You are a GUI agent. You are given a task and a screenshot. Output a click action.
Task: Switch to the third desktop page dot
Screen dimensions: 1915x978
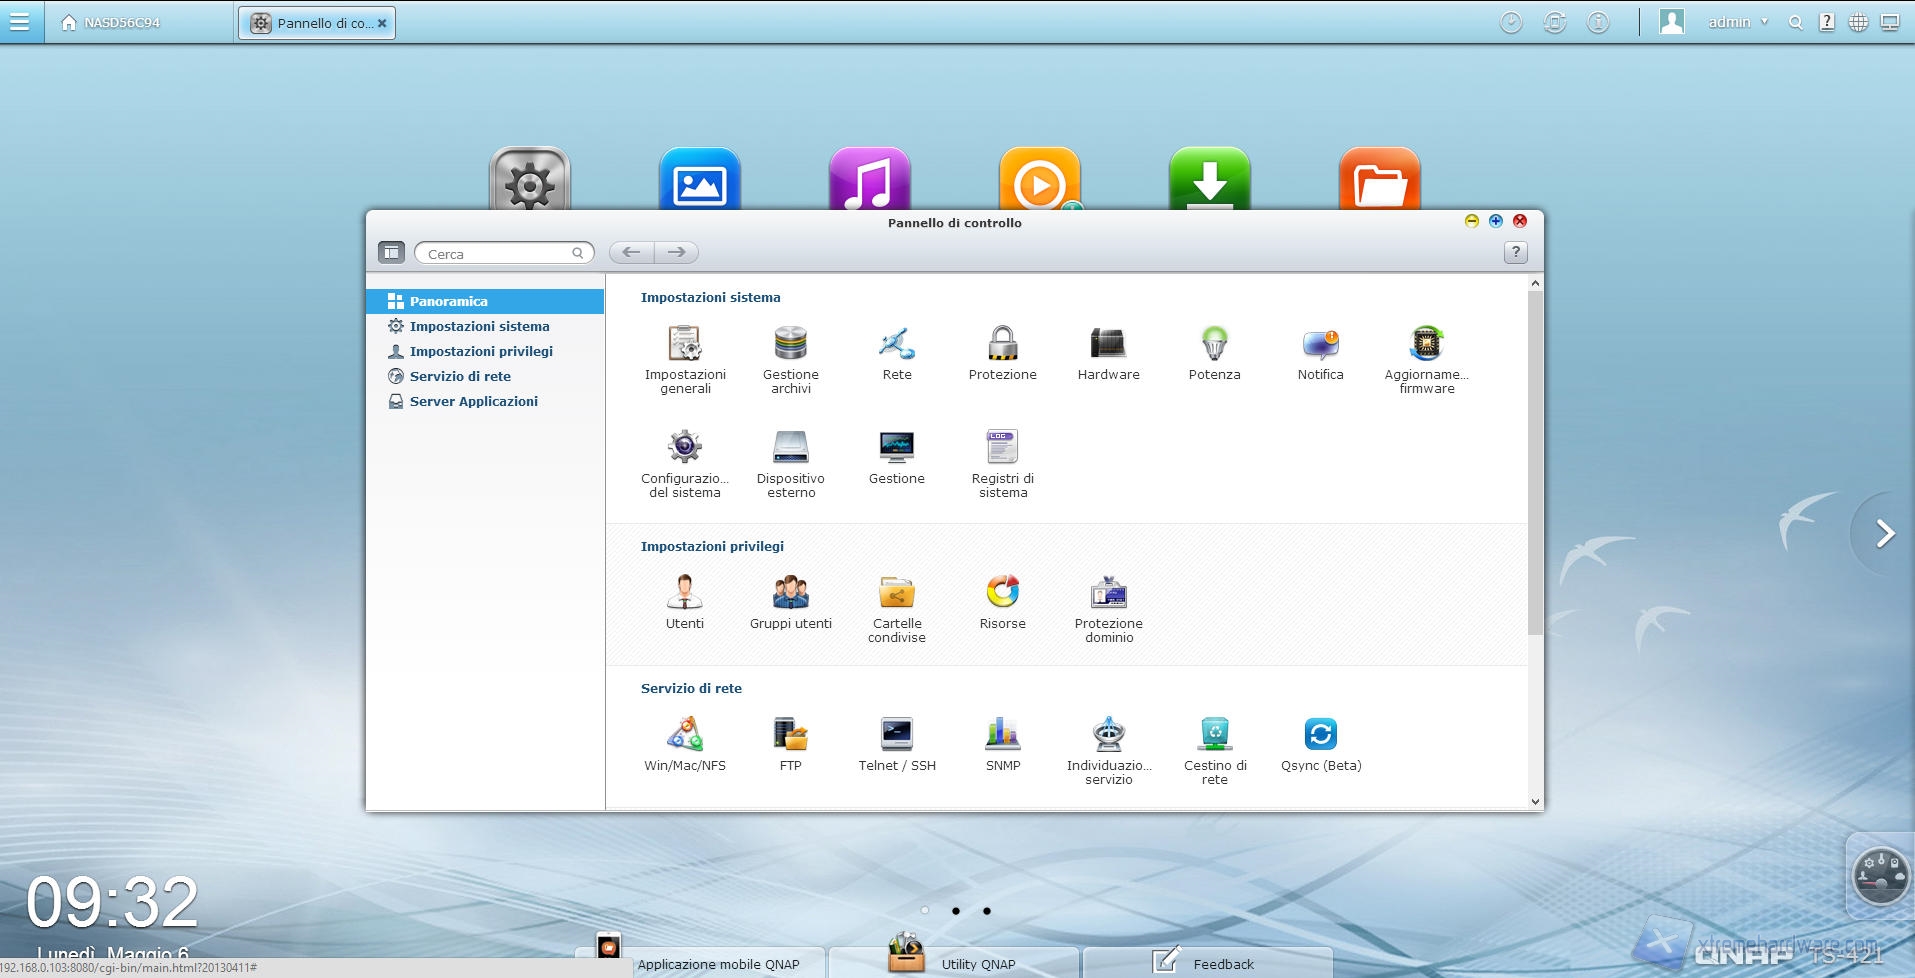(987, 911)
